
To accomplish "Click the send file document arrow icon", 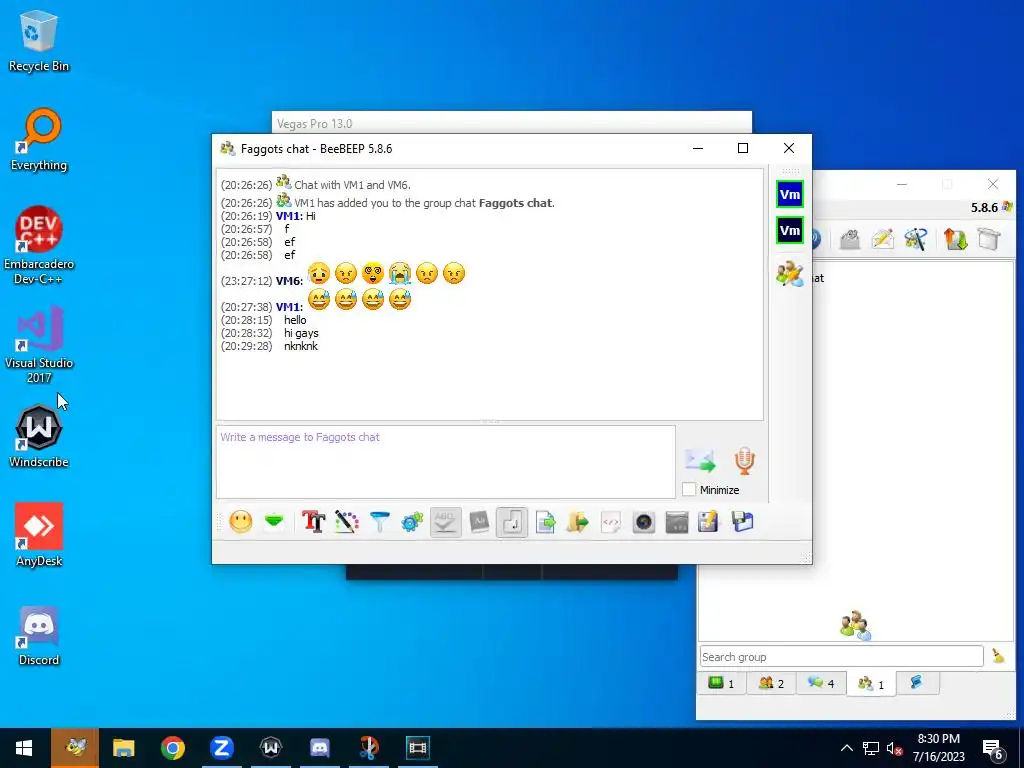I will click(545, 522).
